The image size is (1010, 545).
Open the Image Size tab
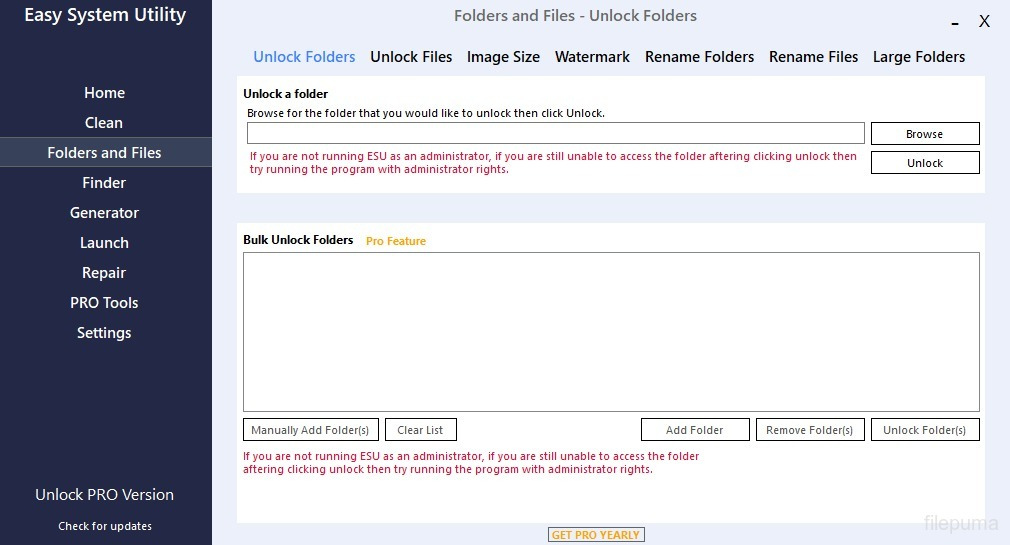click(503, 57)
